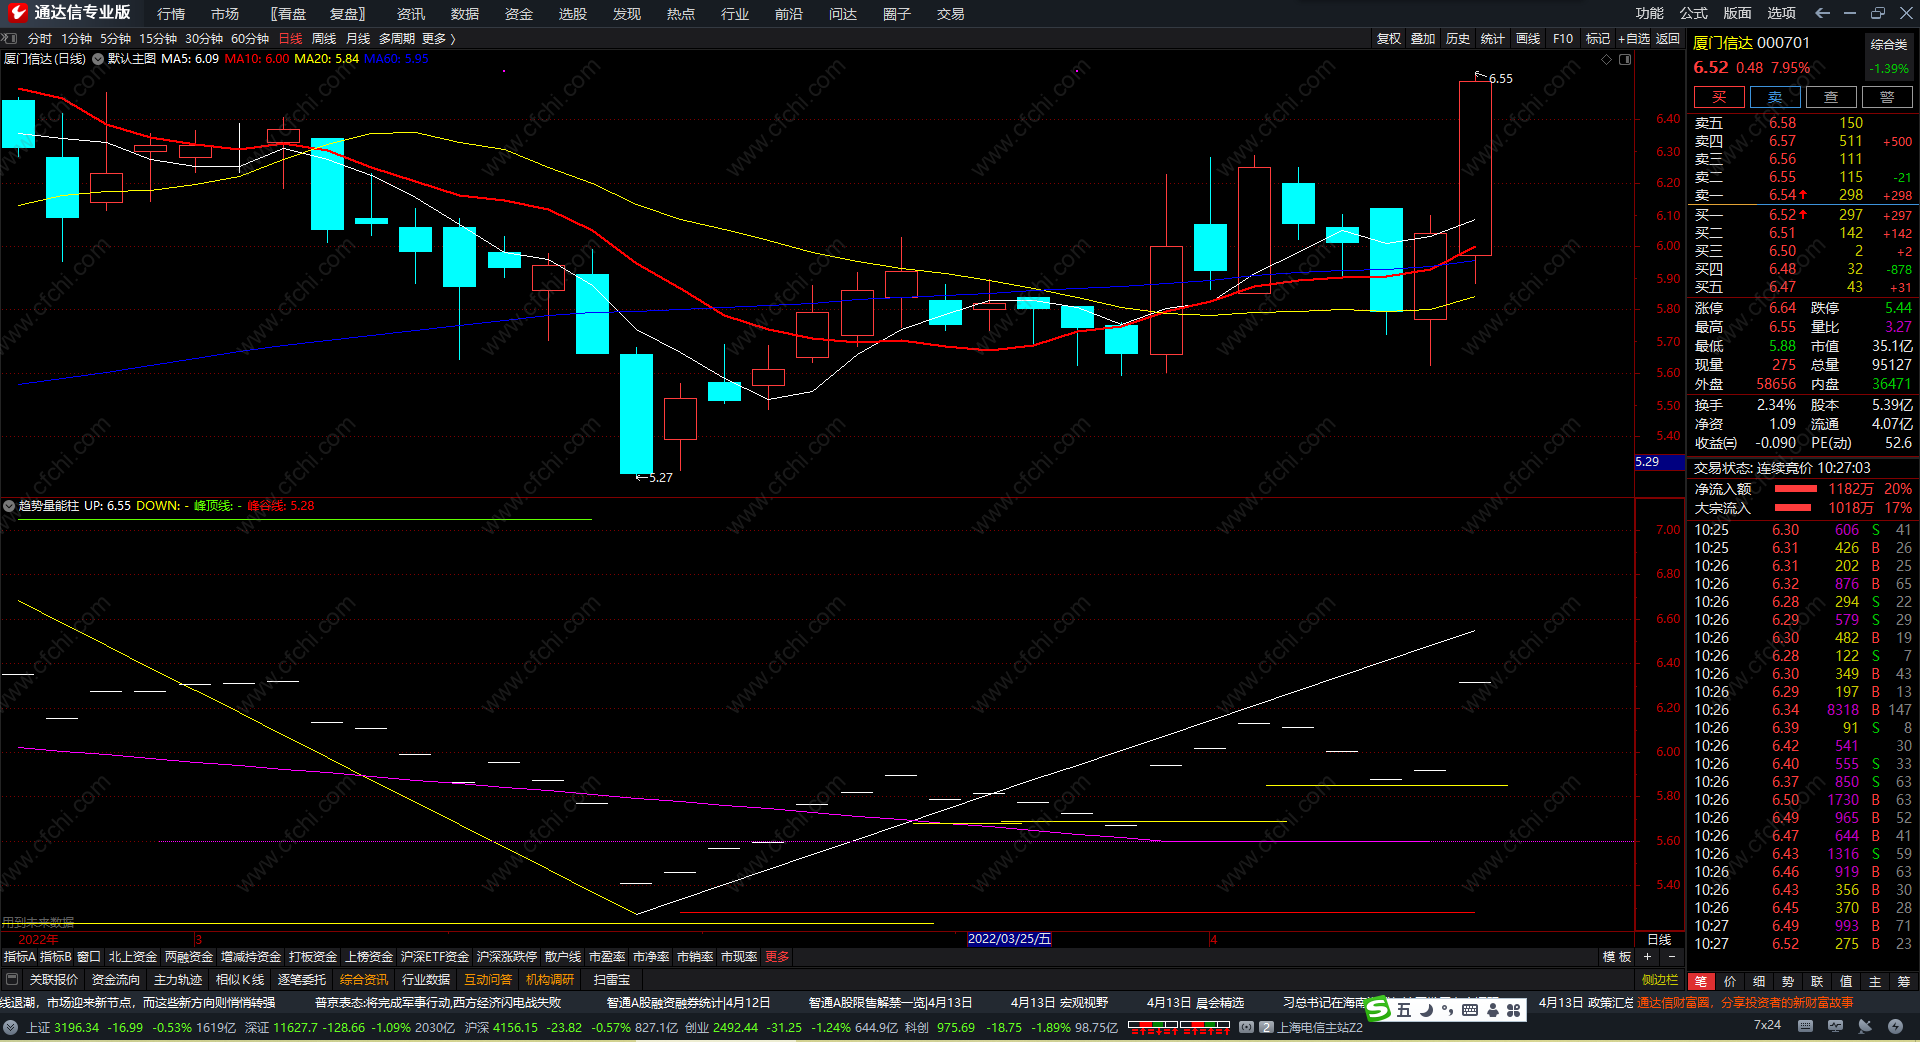Click the moon icon on the input toolbar
This screenshot has width=1920, height=1042.
1426,1010
